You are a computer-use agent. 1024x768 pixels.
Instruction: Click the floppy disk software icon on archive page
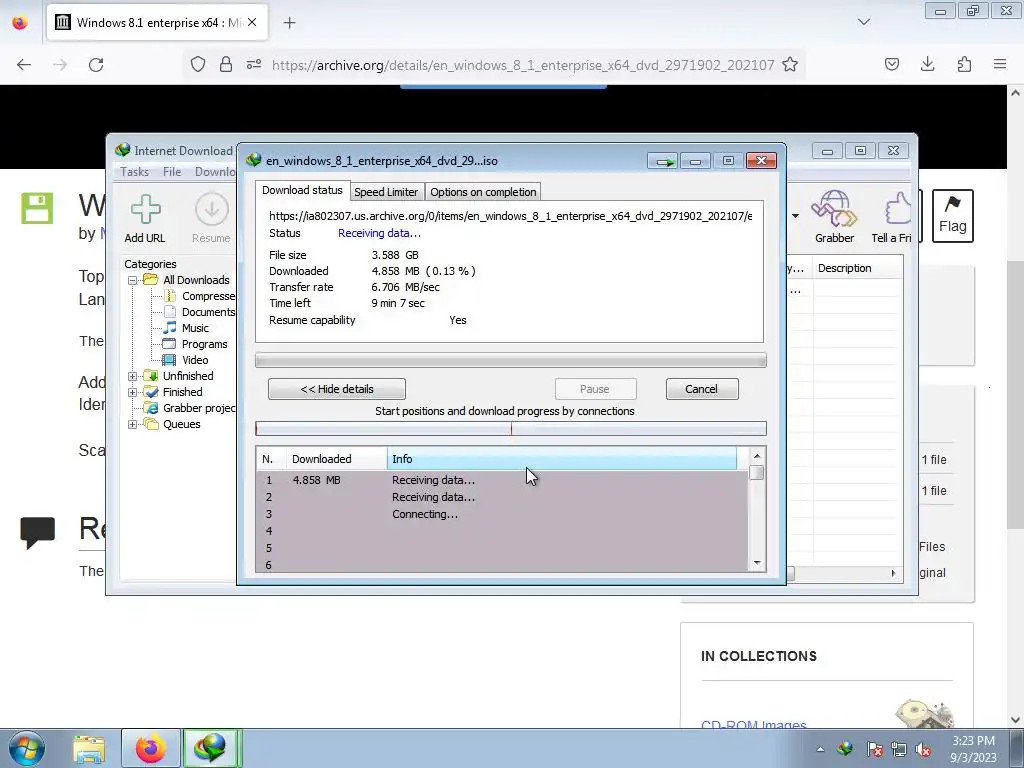point(37,208)
